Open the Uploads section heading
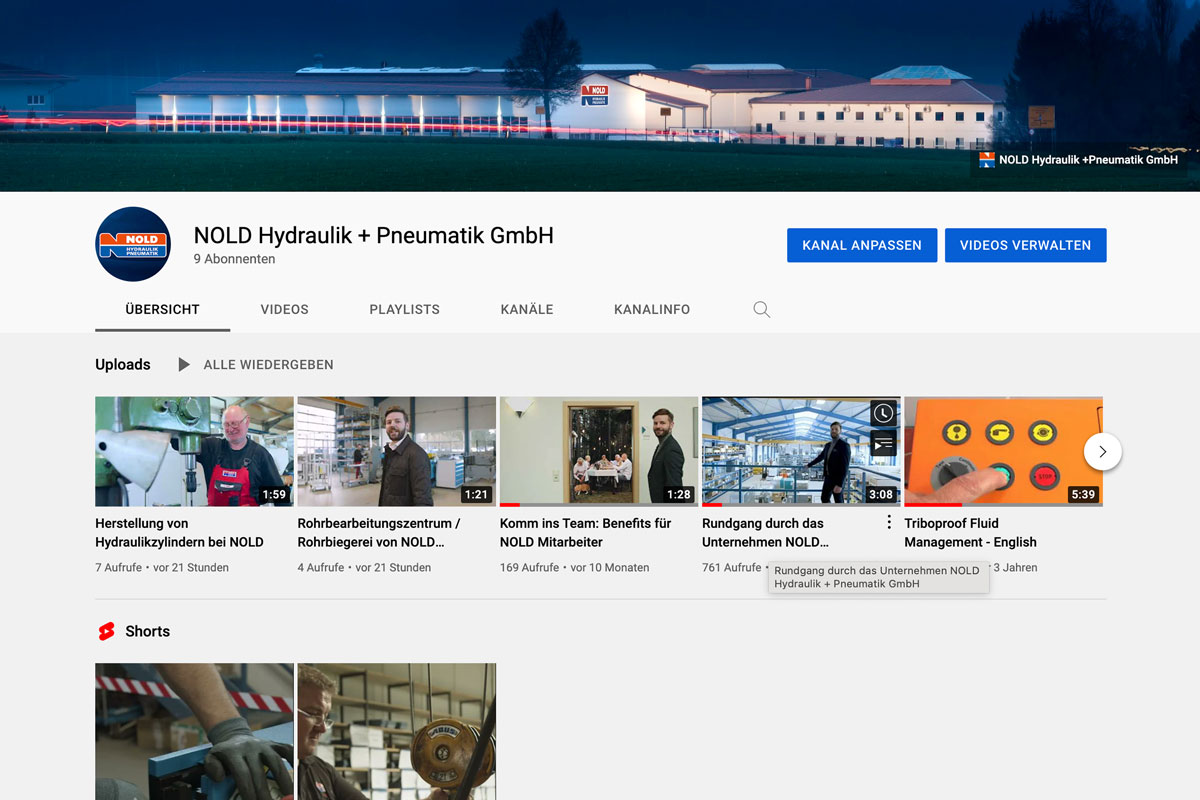The height and width of the screenshot is (800, 1200). tap(123, 365)
